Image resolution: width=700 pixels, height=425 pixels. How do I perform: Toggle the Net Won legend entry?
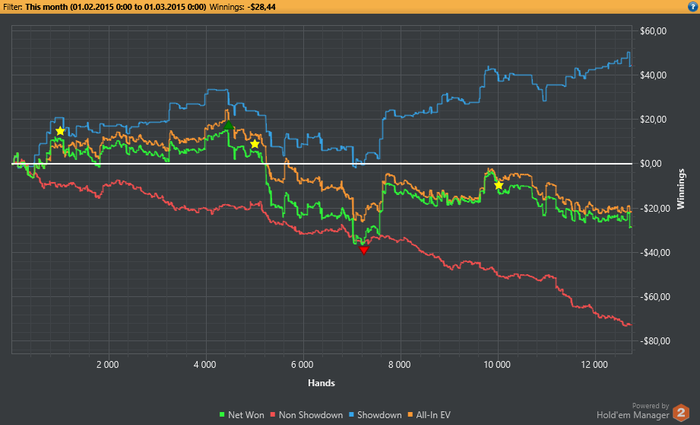pos(242,415)
